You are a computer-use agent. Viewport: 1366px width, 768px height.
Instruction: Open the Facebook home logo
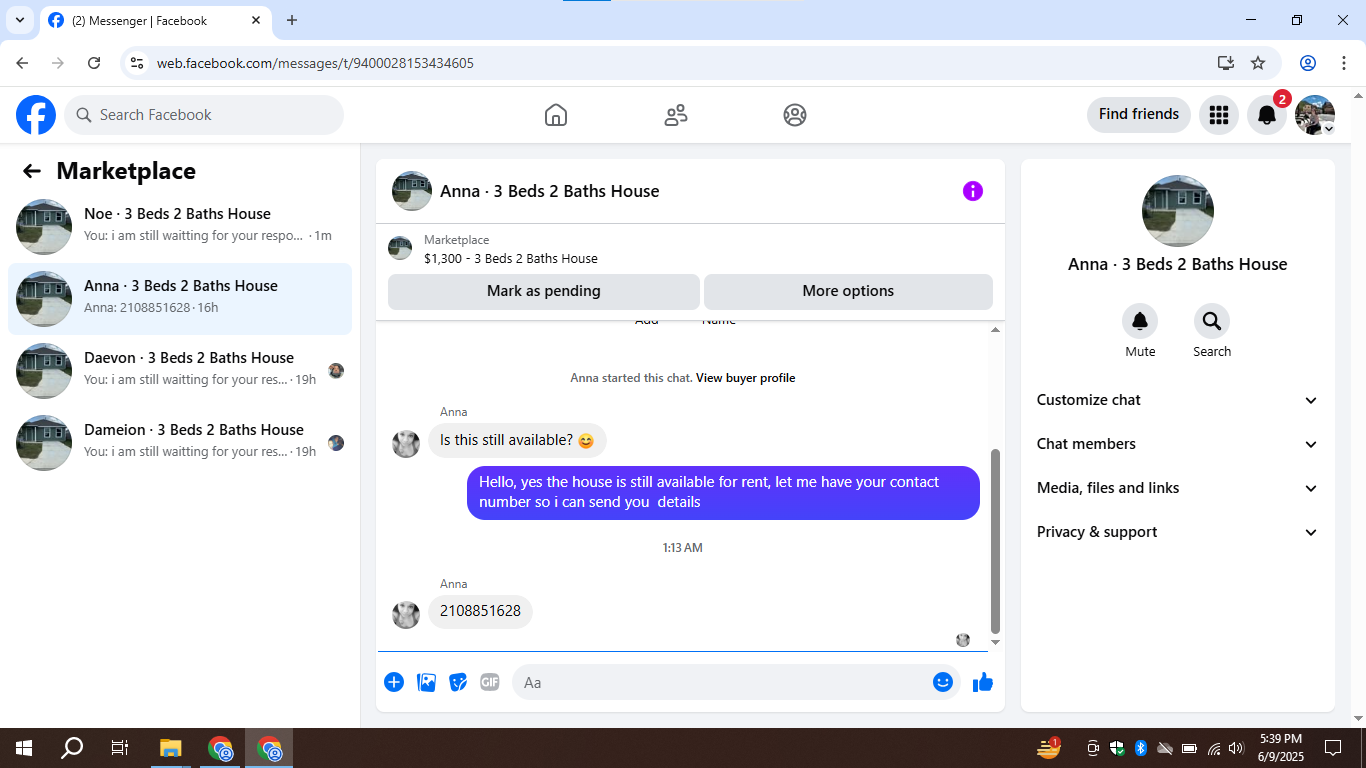(x=36, y=115)
